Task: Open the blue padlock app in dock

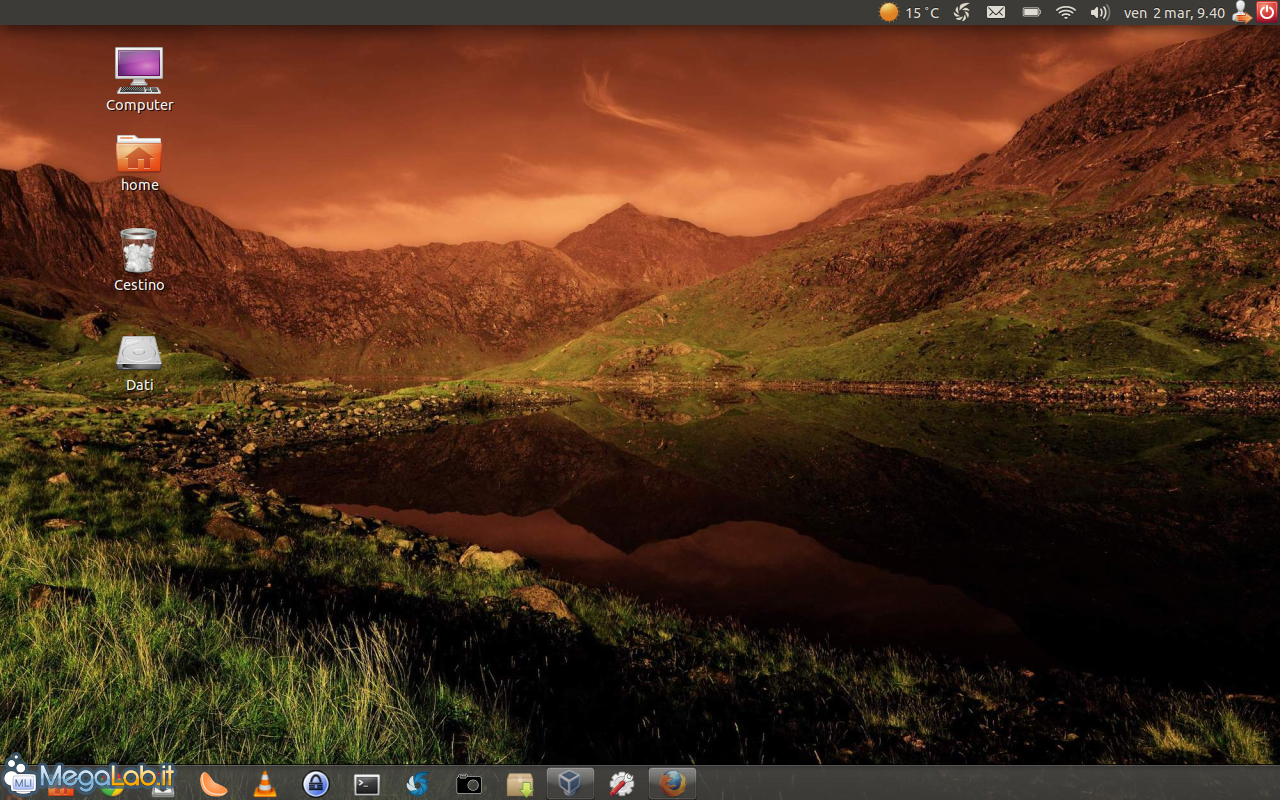Action: (316, 784)
